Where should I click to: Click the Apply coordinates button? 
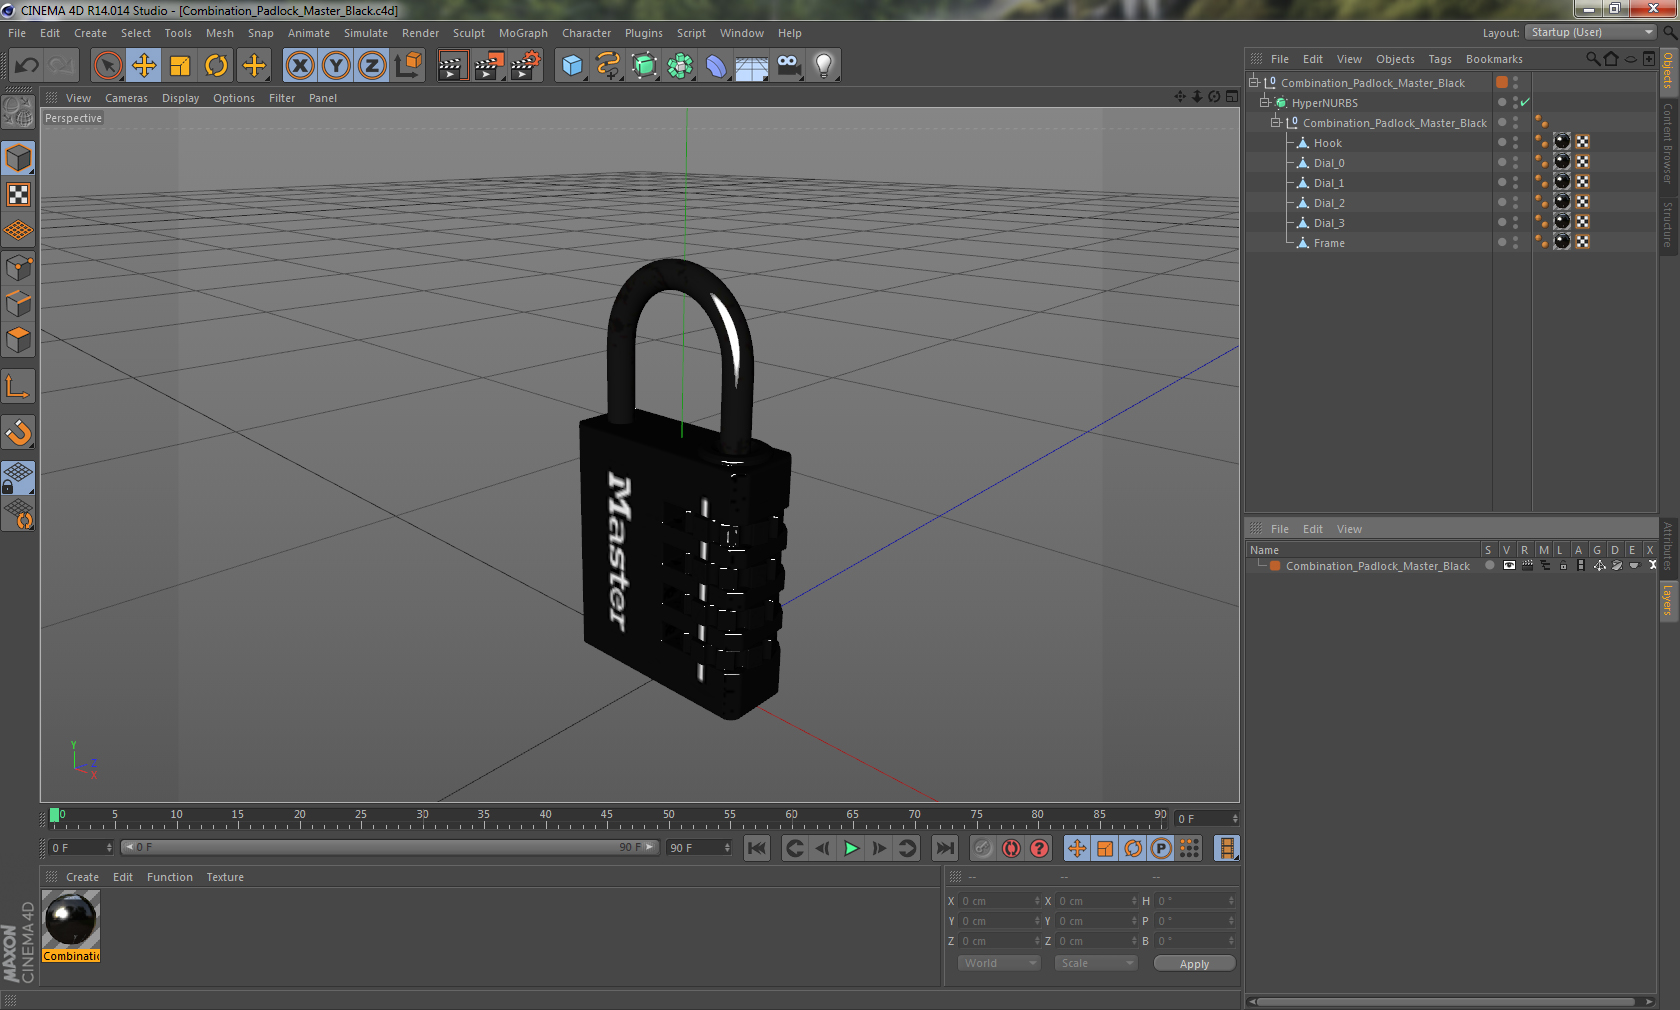coord(1194,964)
